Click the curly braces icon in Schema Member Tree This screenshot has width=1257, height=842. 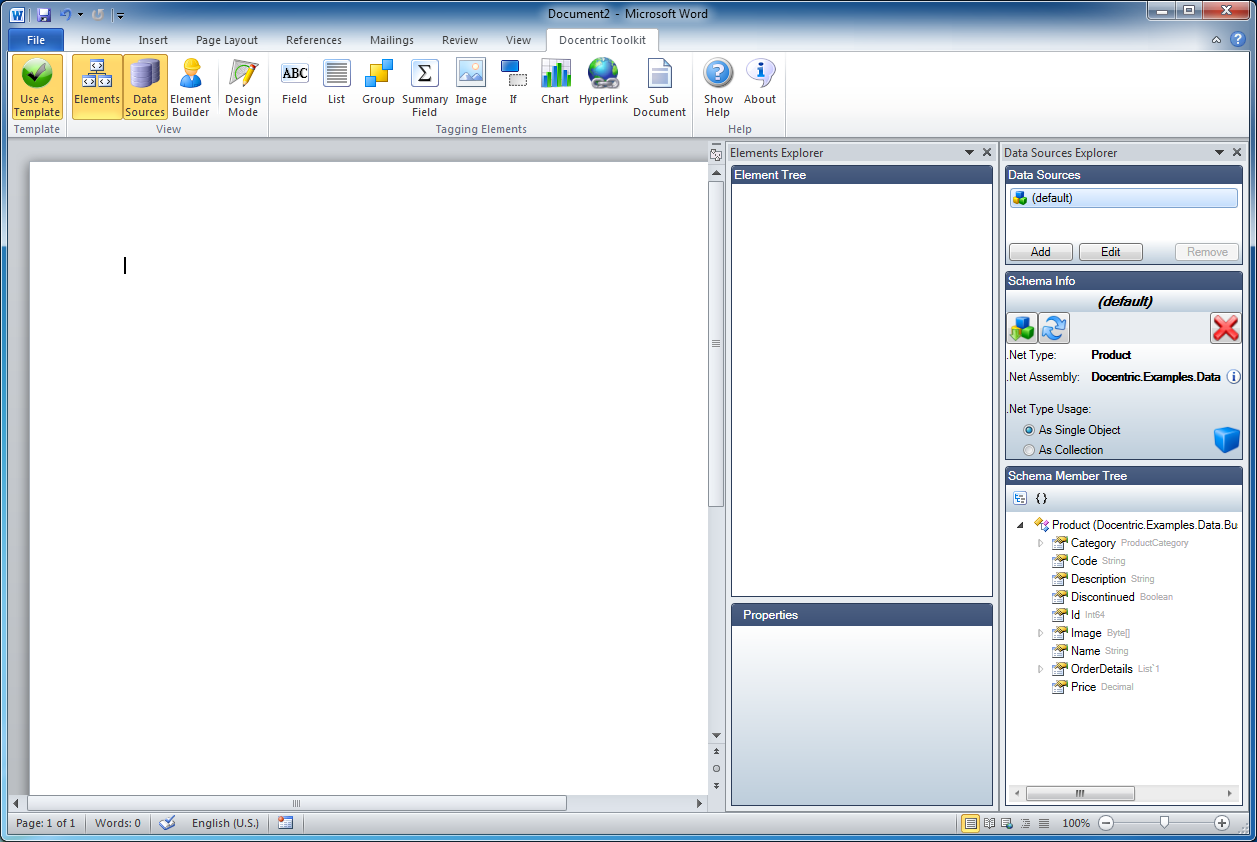1041,497
